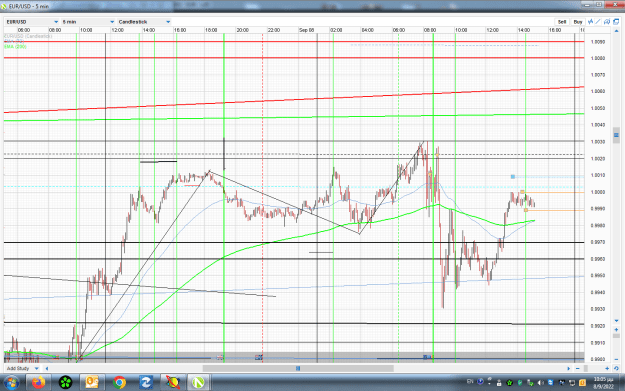The height and width of the screenshot is (391, 625).
Task: Click the green star tray icon
Action: point(510,383)
